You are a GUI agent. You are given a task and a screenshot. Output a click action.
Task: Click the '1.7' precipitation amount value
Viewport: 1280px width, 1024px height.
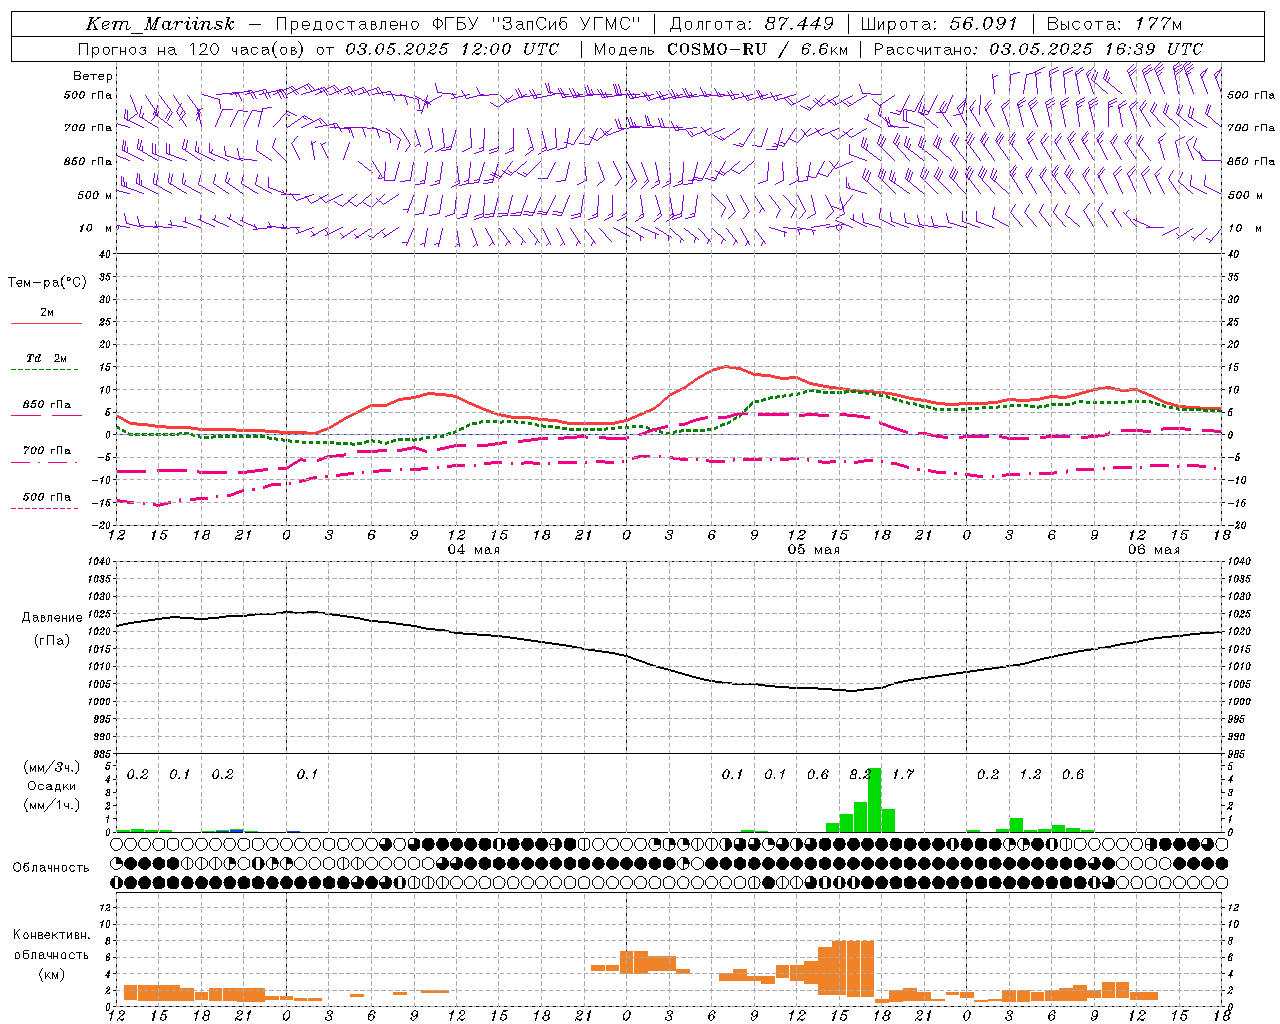pos(903,774)
